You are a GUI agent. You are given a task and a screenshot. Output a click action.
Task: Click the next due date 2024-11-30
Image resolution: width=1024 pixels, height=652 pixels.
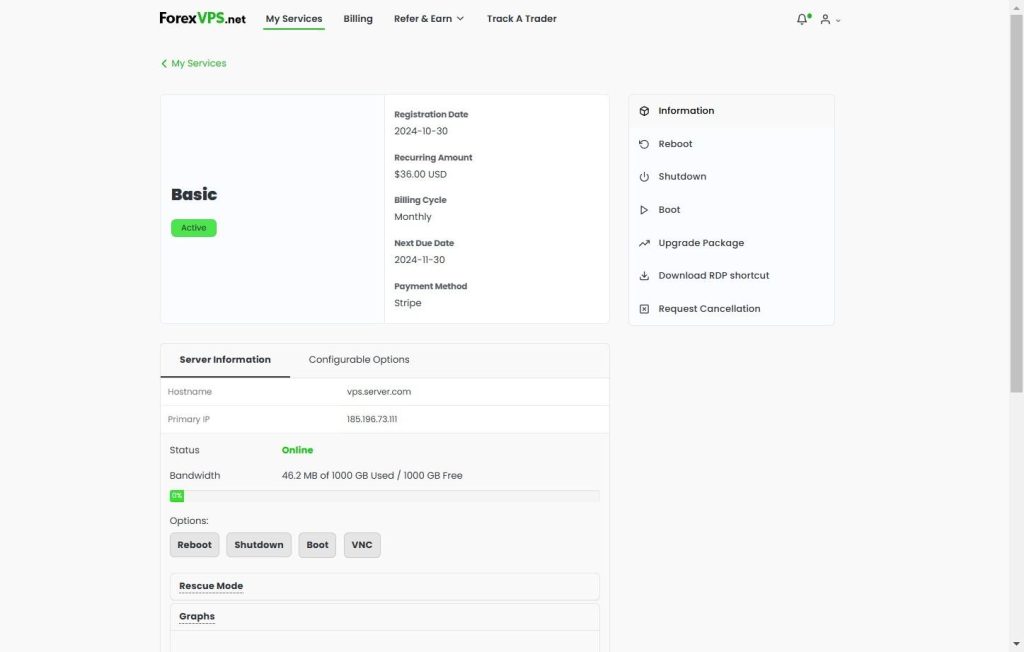click(419, 260)
